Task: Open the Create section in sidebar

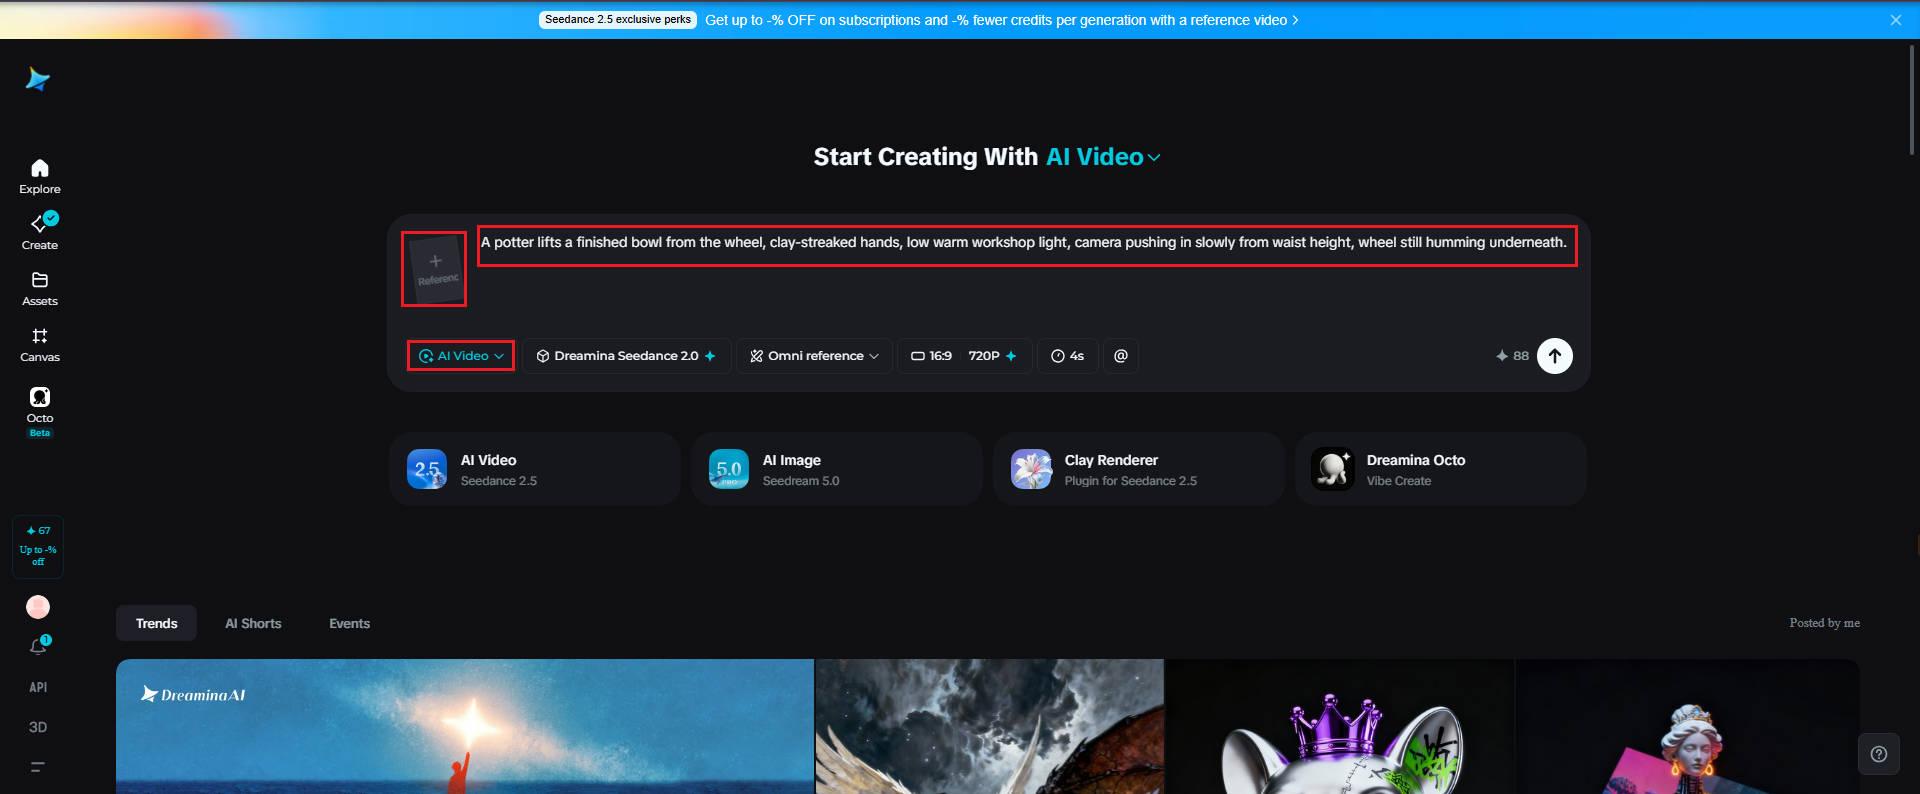Action: point(40,232)
